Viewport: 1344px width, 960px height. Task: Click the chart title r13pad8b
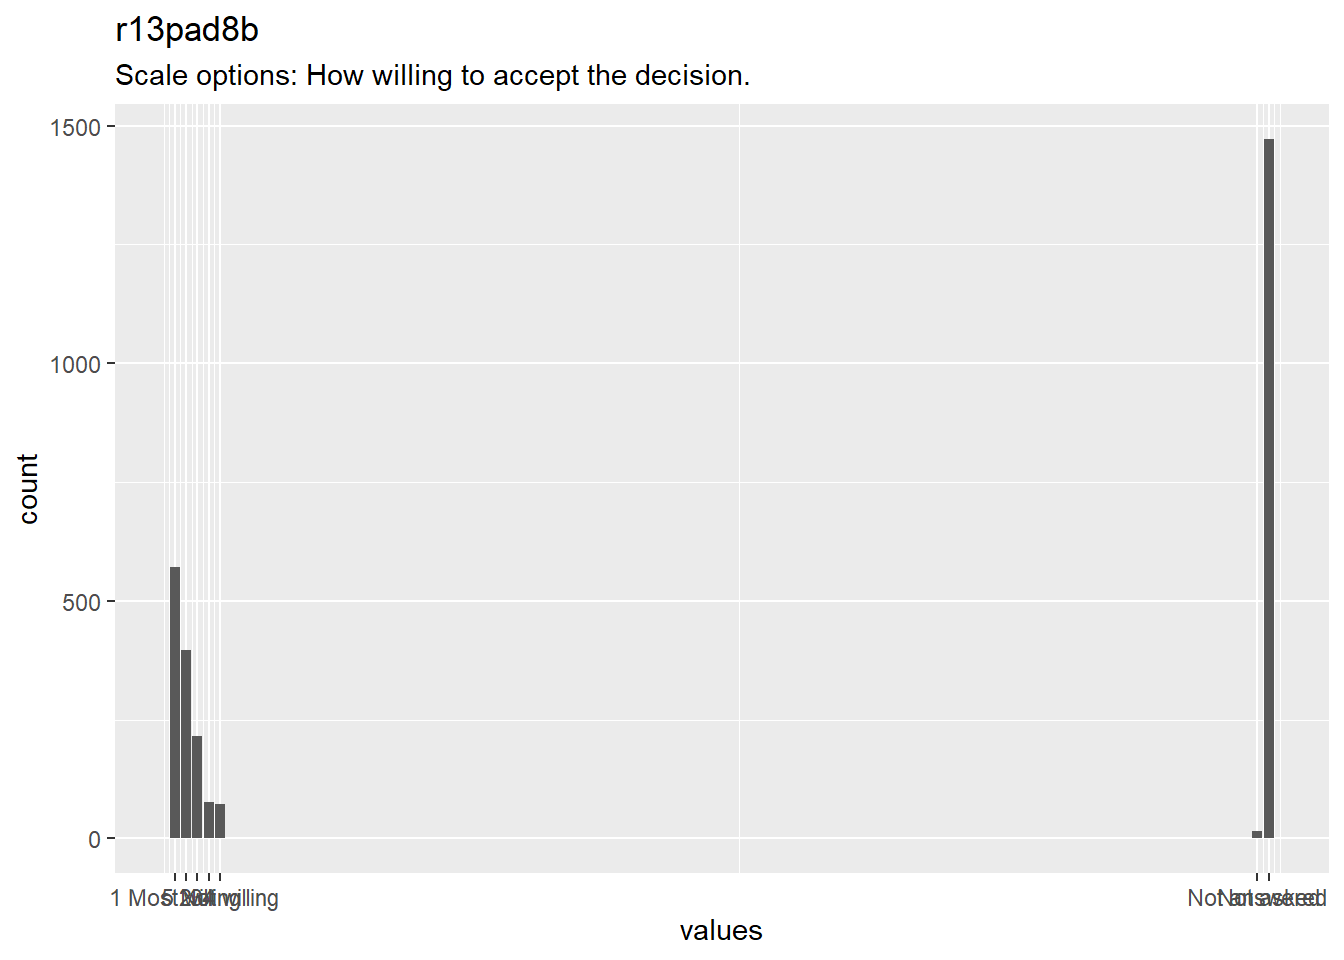pos(187,30)
